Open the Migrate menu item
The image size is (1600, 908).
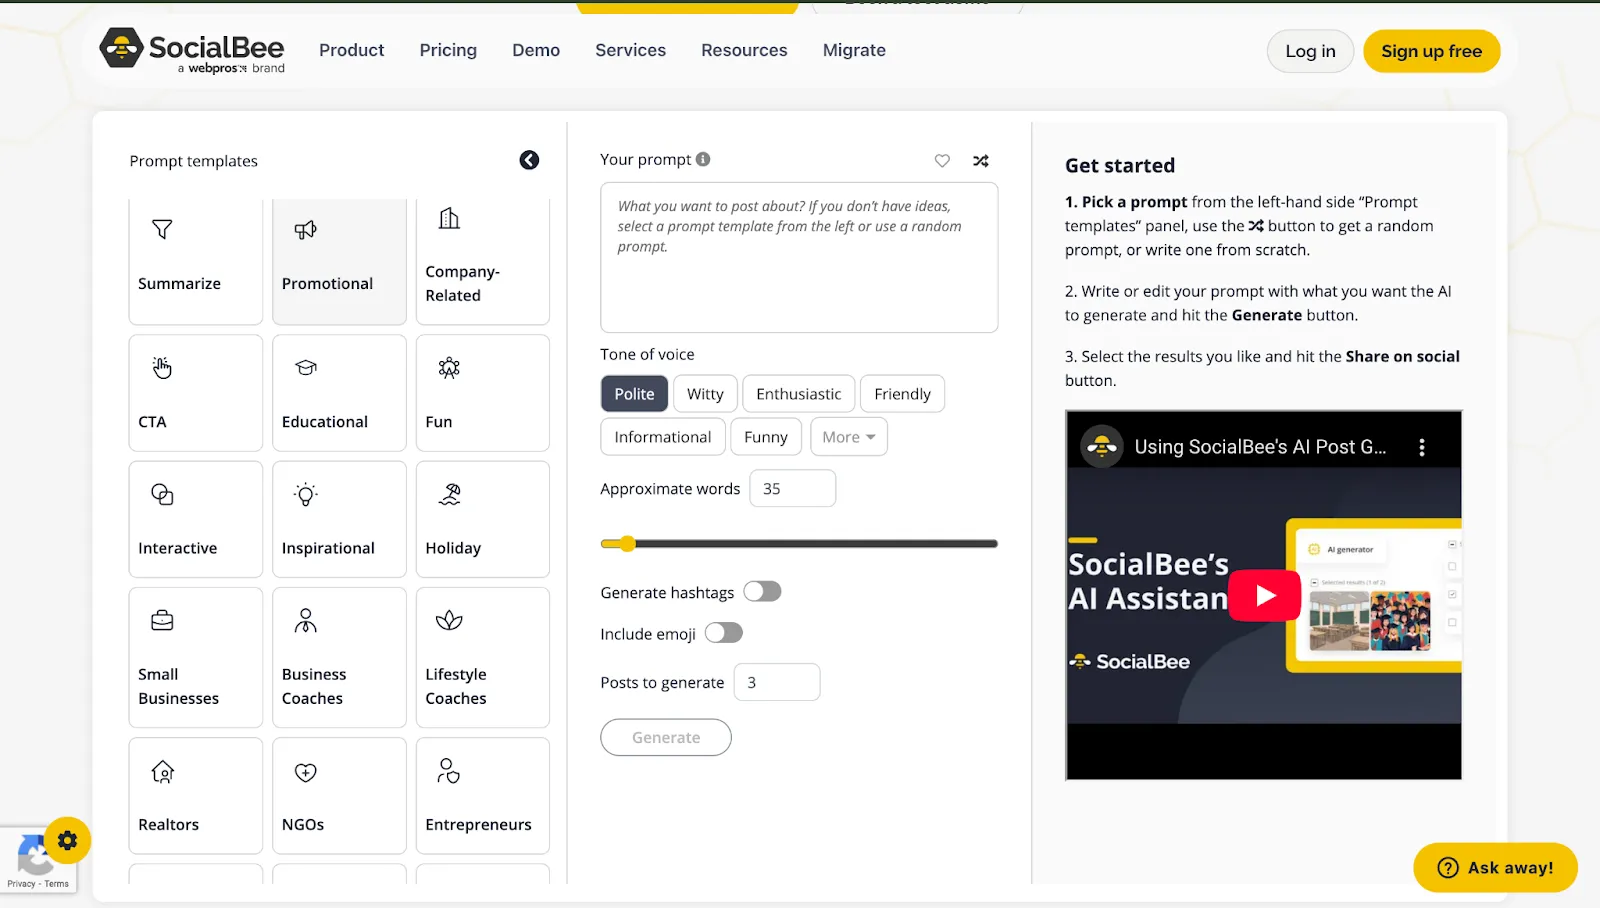tap(854, 50)
